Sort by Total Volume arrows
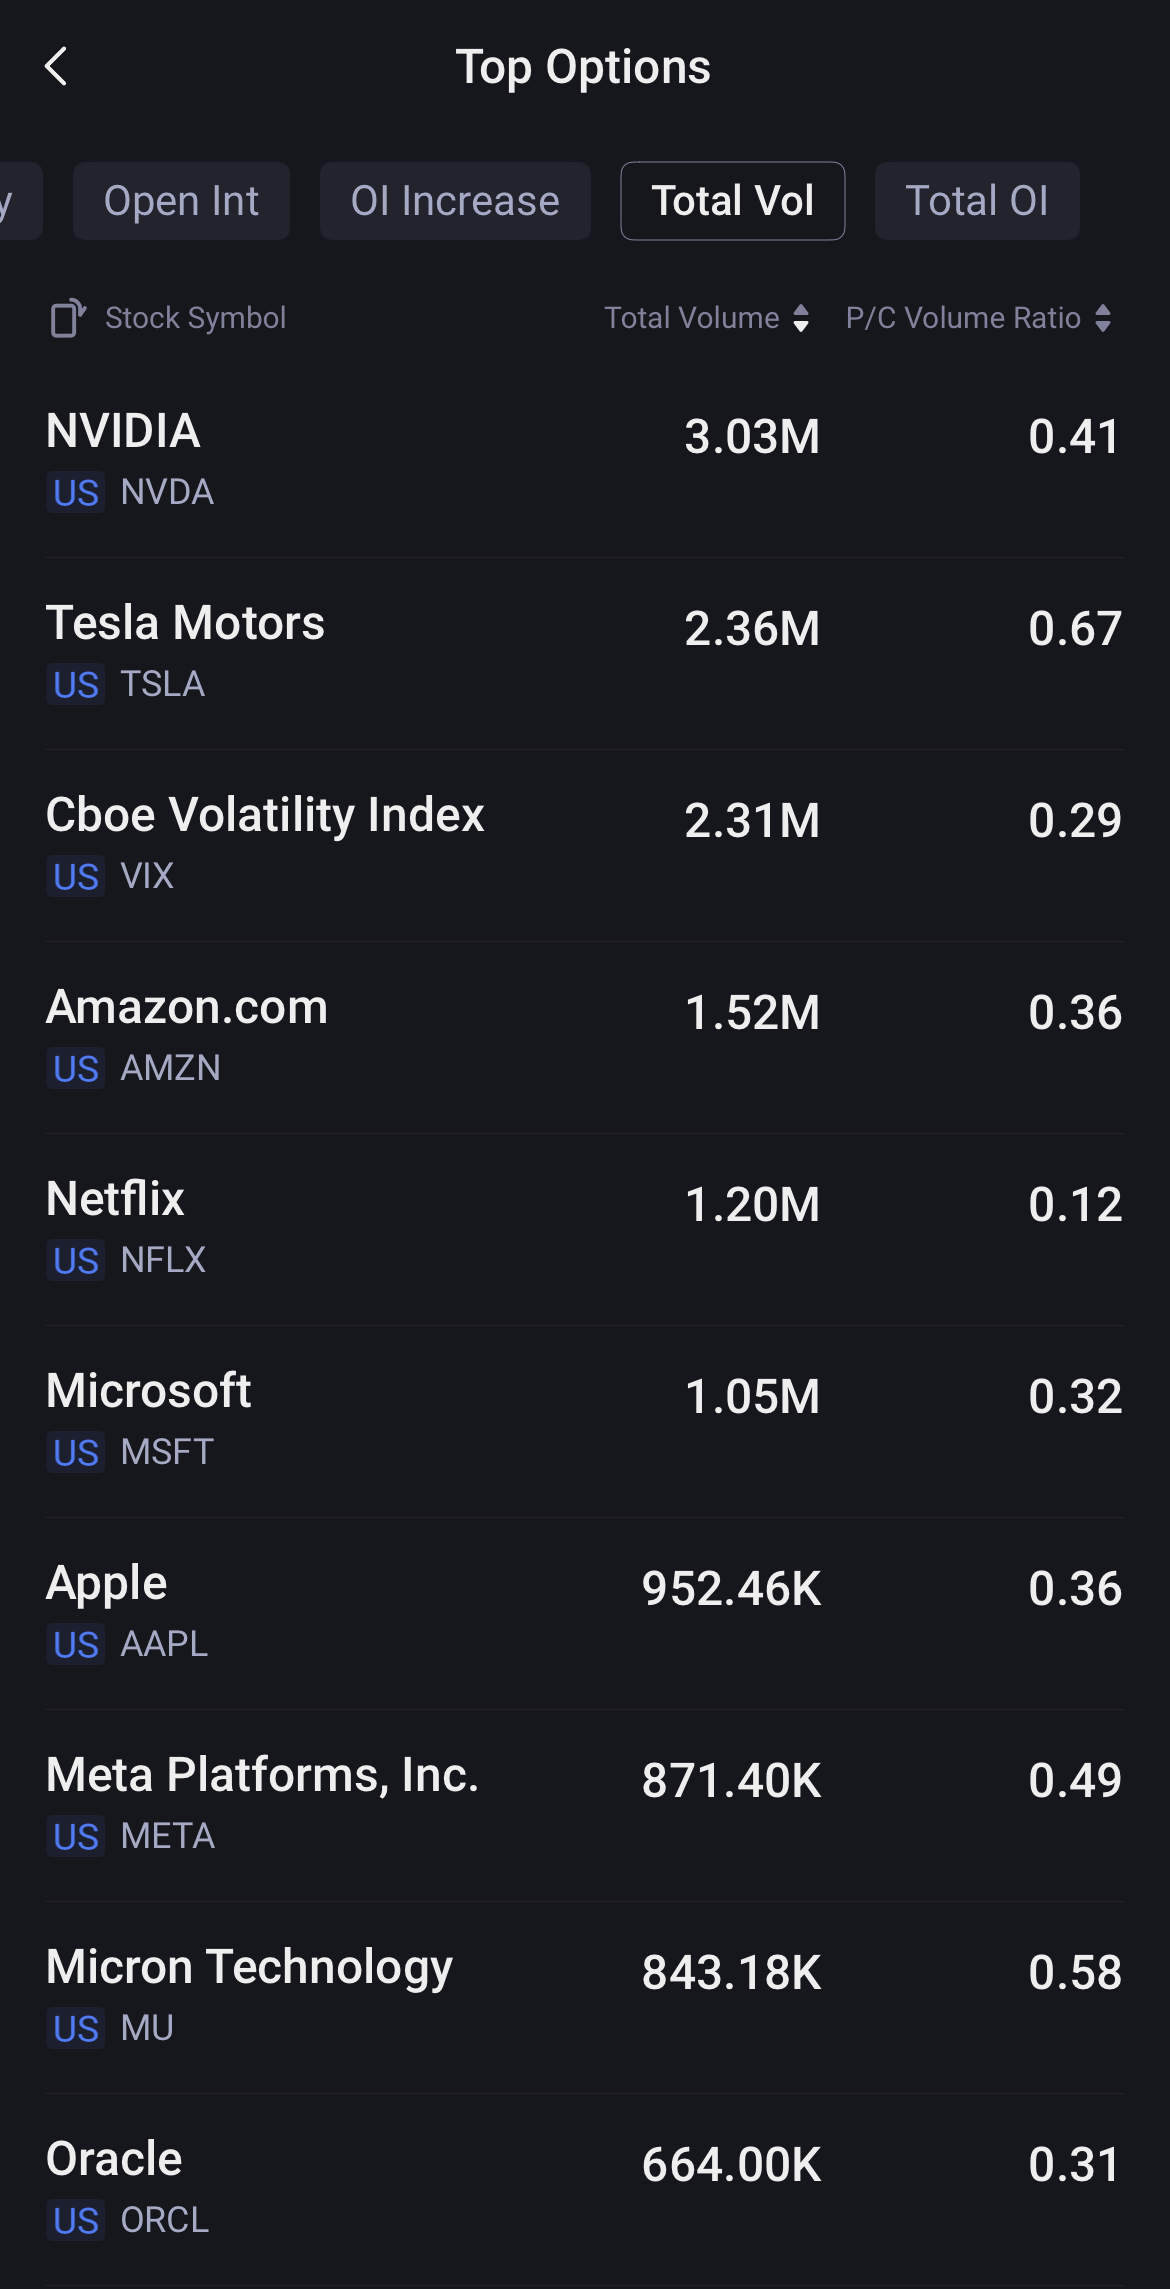This screenshot has width=1170, height=2289. pyautogui.click(x=800, y=318)
